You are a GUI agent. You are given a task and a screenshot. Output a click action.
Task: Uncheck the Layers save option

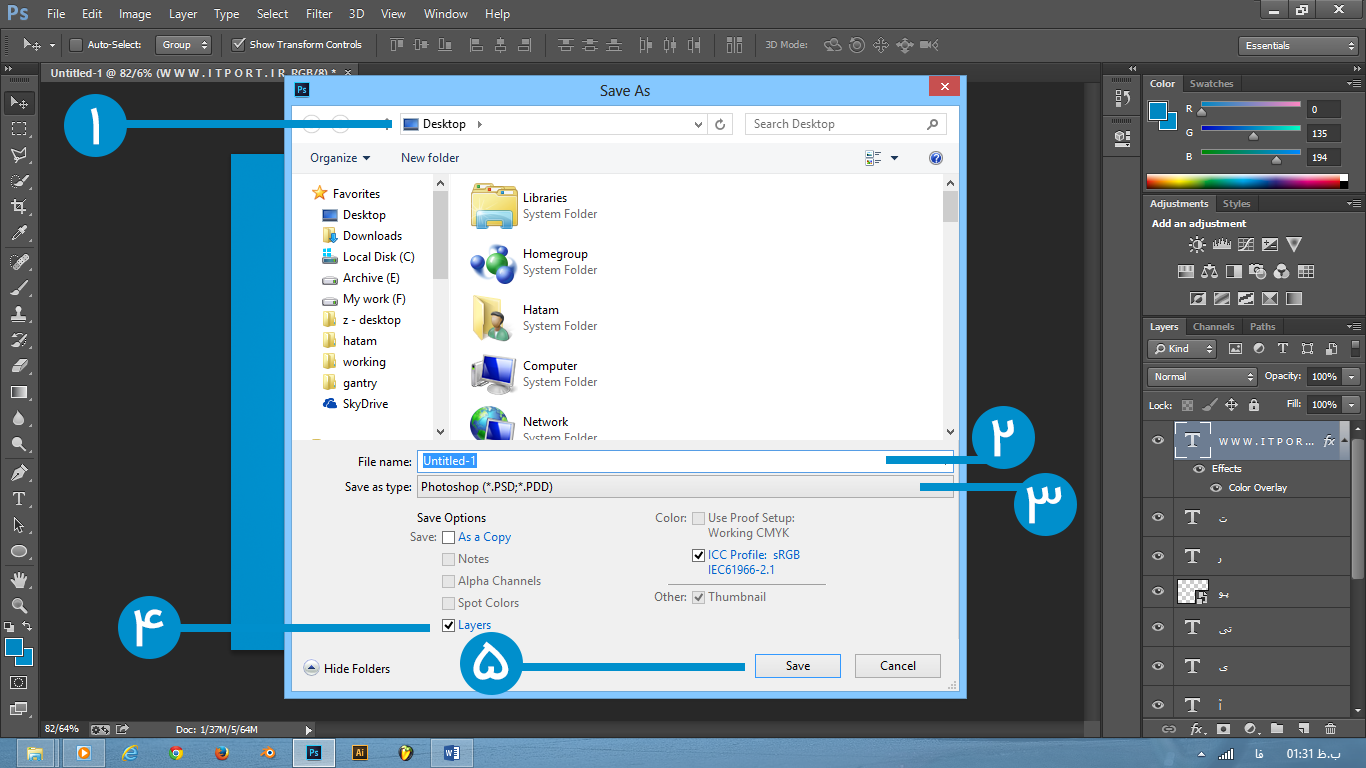click(449, 625)
